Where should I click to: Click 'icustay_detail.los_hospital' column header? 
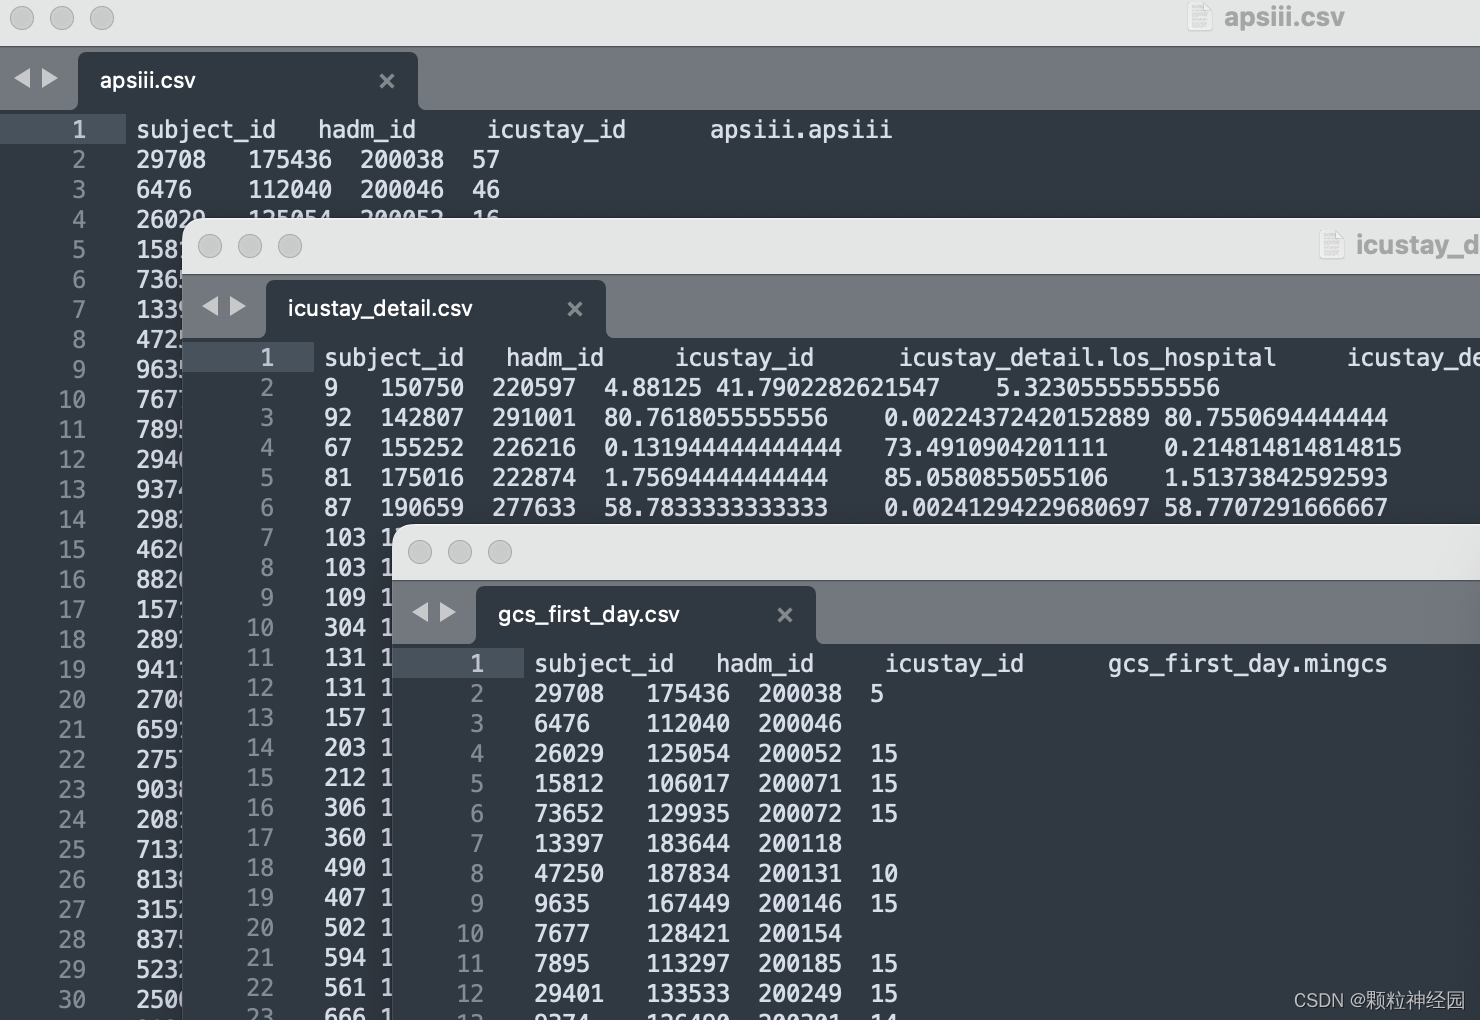[x=1087, y=358]
